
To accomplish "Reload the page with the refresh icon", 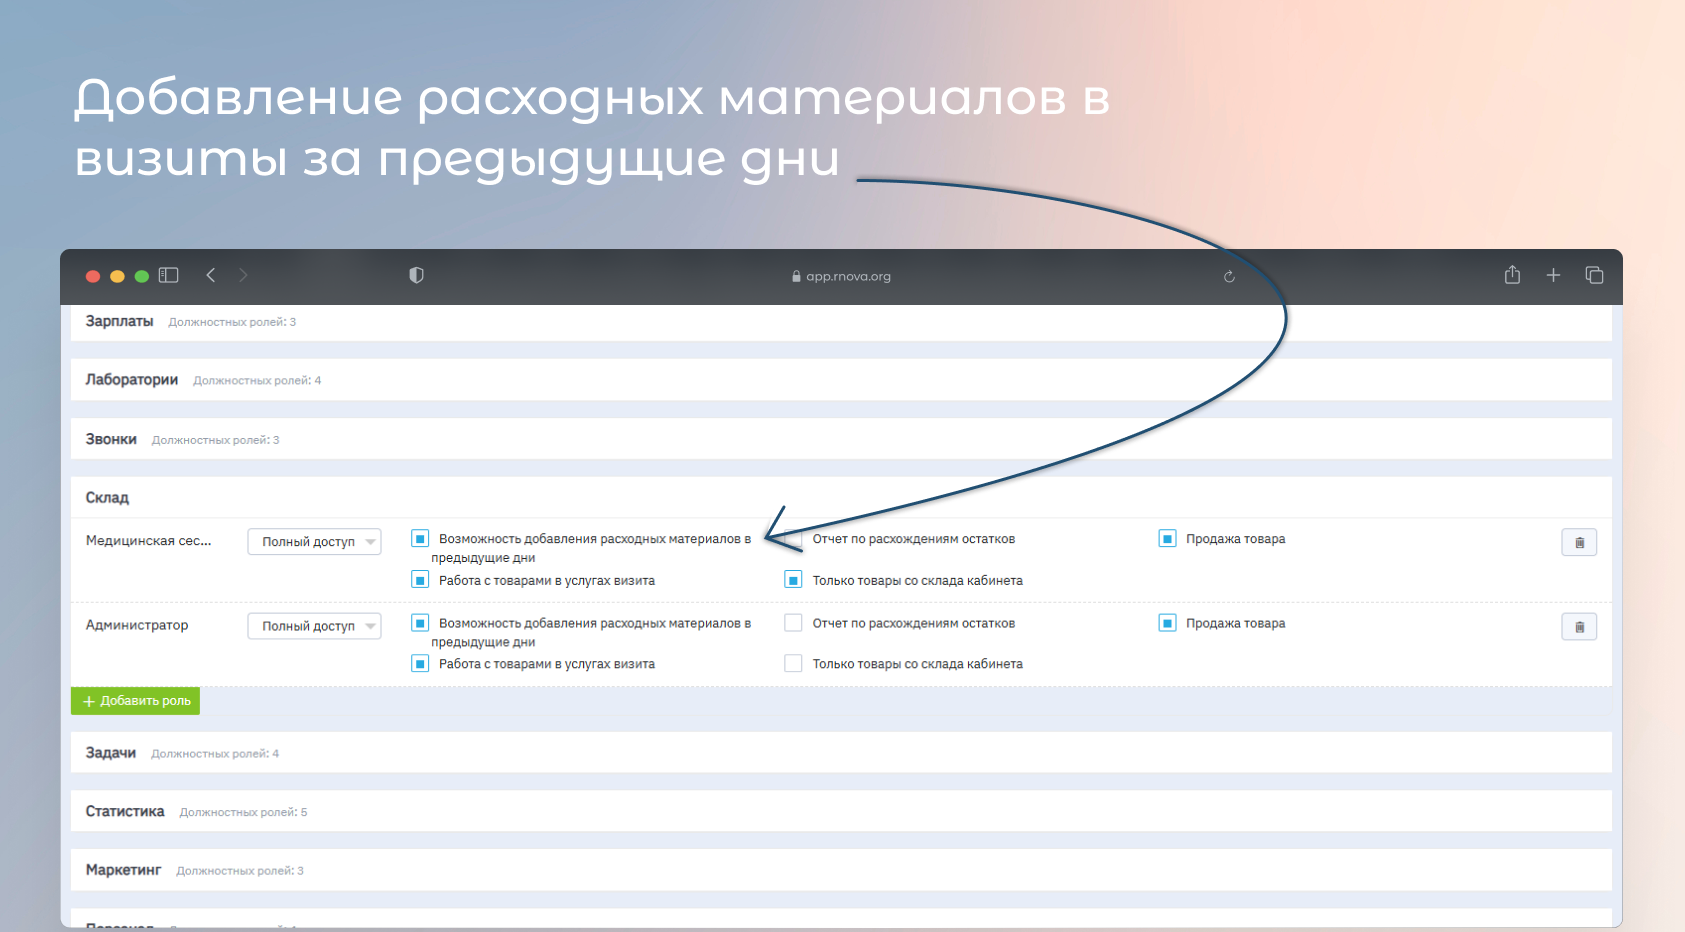I will pos(1229,277).
